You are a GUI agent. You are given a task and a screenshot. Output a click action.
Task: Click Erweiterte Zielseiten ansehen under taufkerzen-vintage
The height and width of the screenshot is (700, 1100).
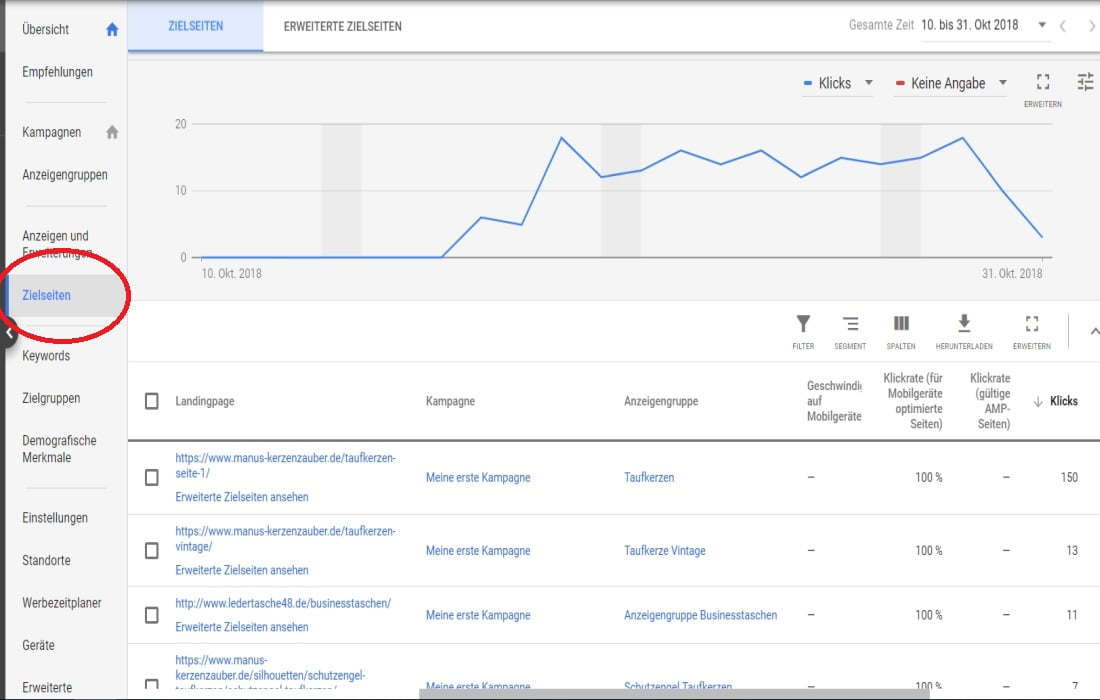click(x=242, y=570)
